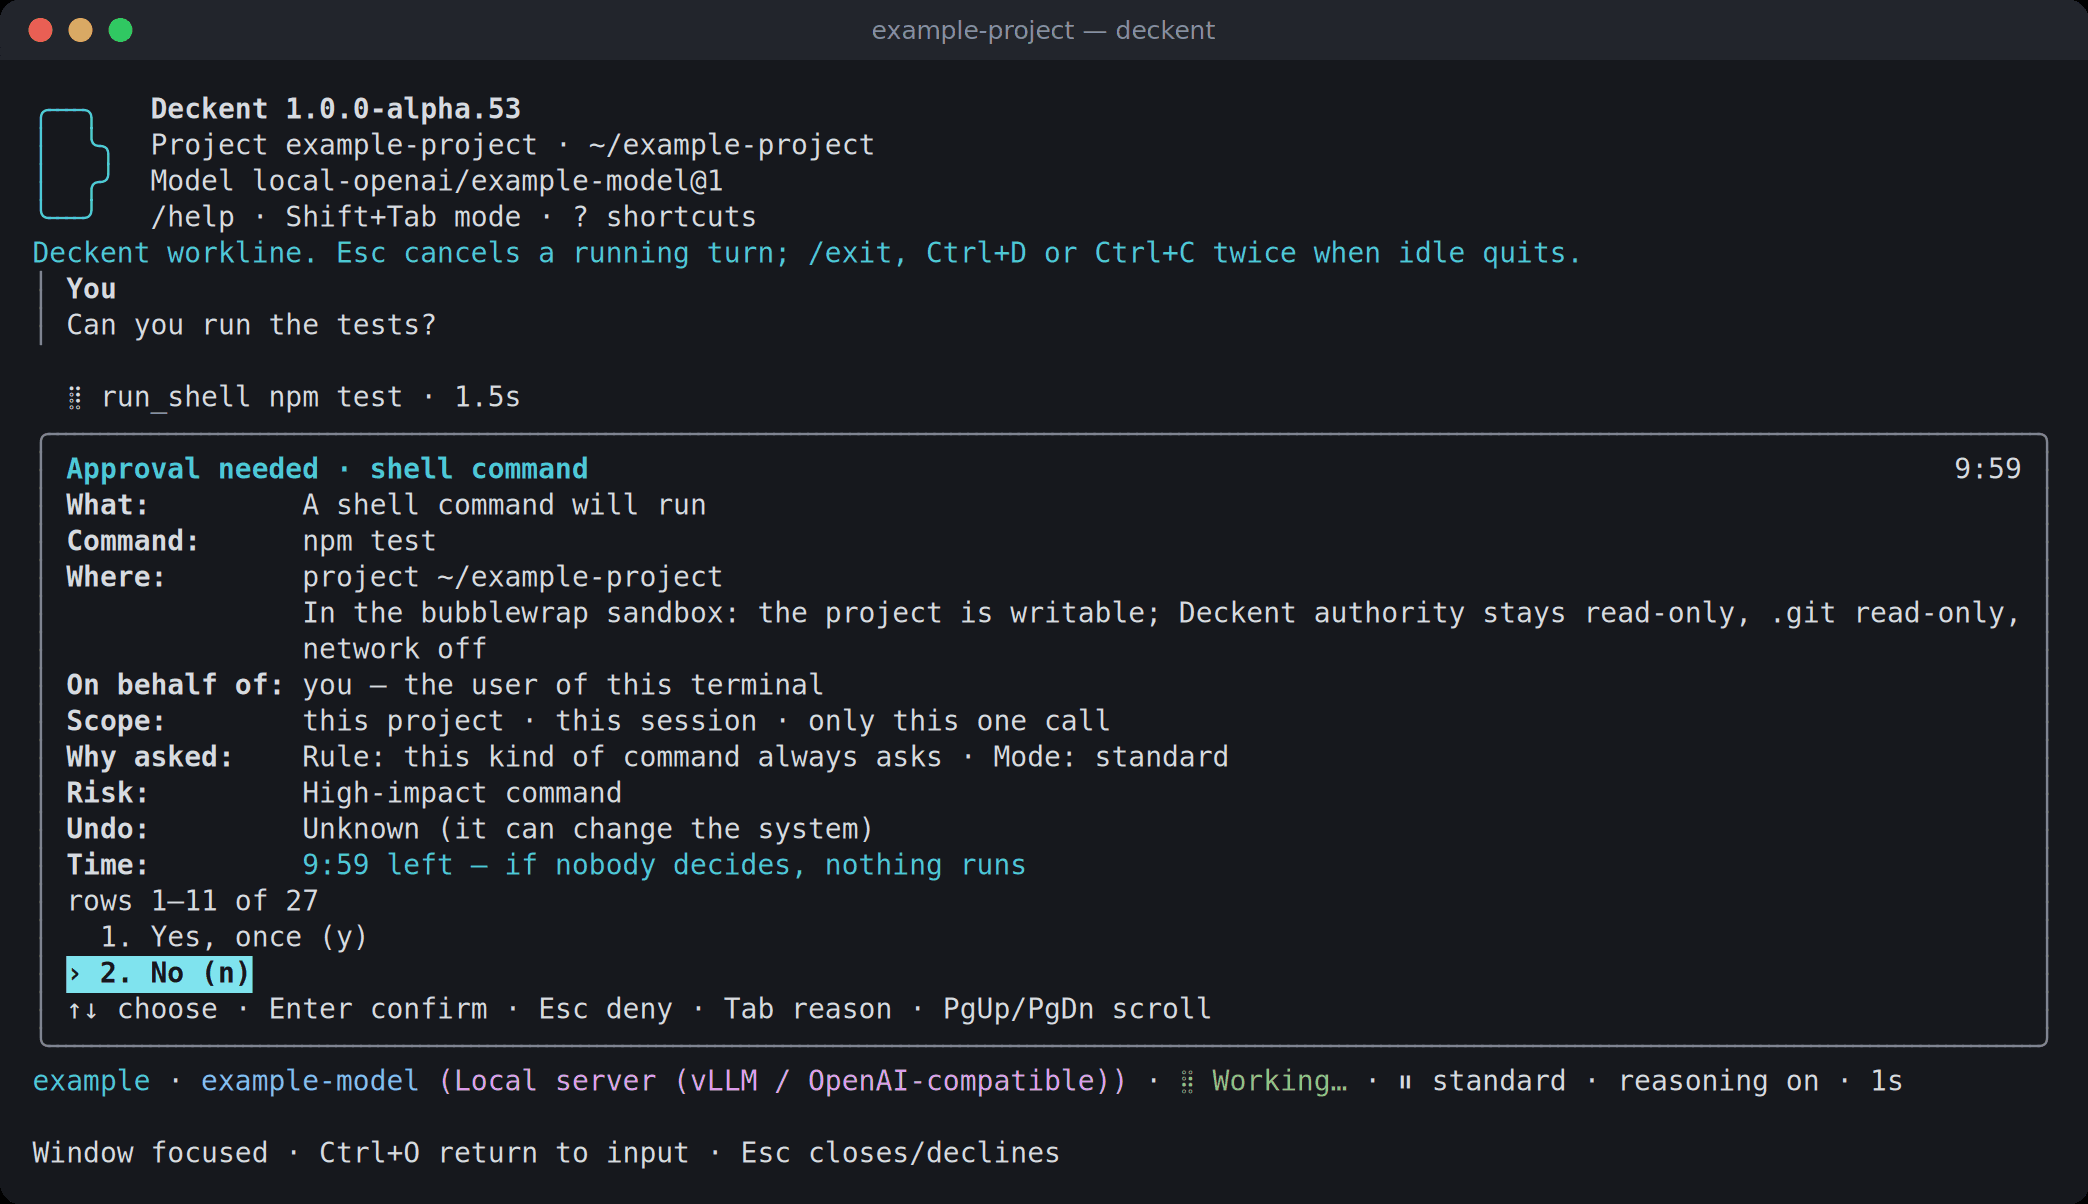Screen dimensions: 2088x1204
Task: Click example in the status line
Action: point(91,1081)
